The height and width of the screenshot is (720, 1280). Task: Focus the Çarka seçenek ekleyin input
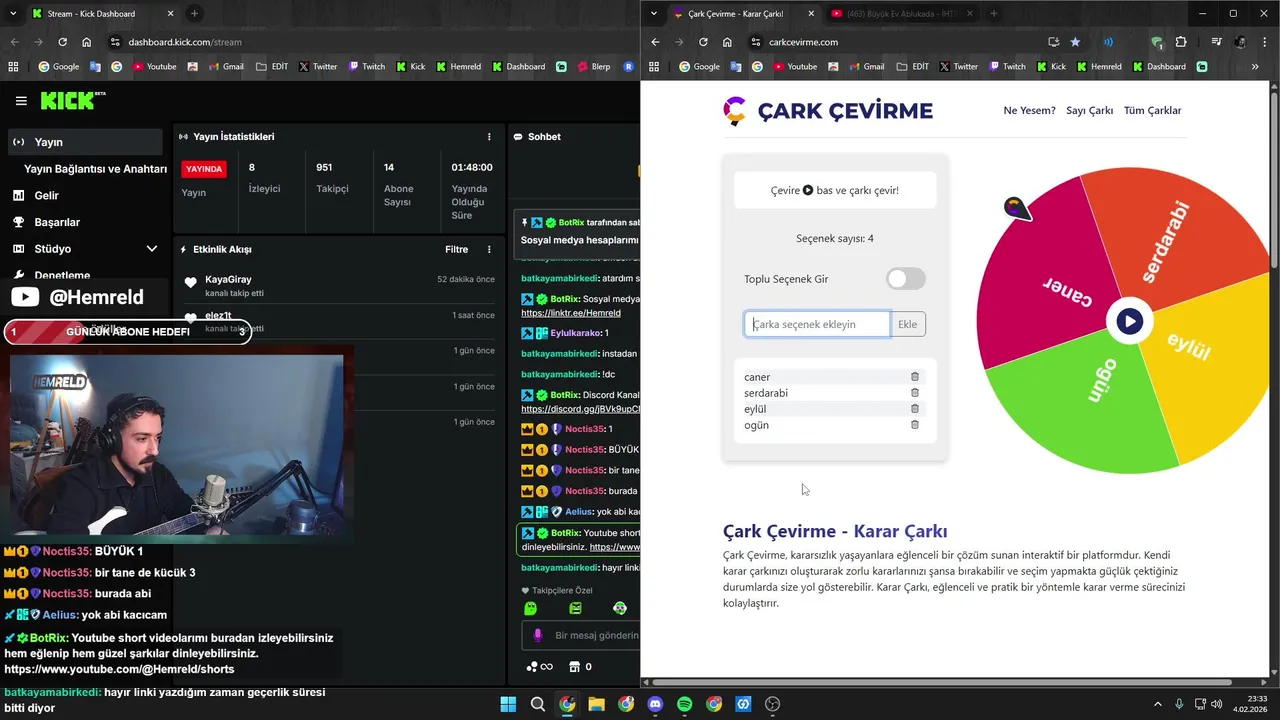(817, 324)
